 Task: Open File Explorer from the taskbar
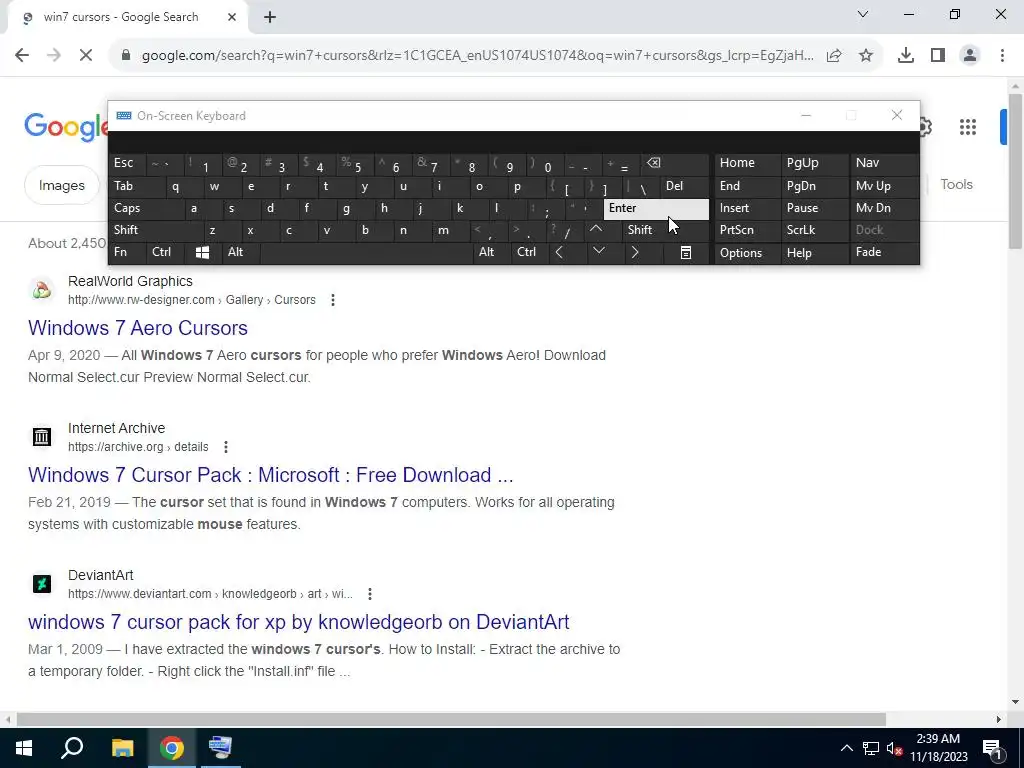[x=122, y=748]
